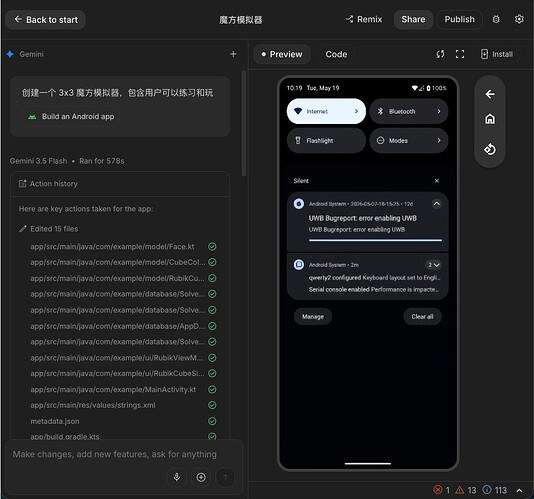
Task: Open settings gear in top bar
Action: tap(519, 19)
